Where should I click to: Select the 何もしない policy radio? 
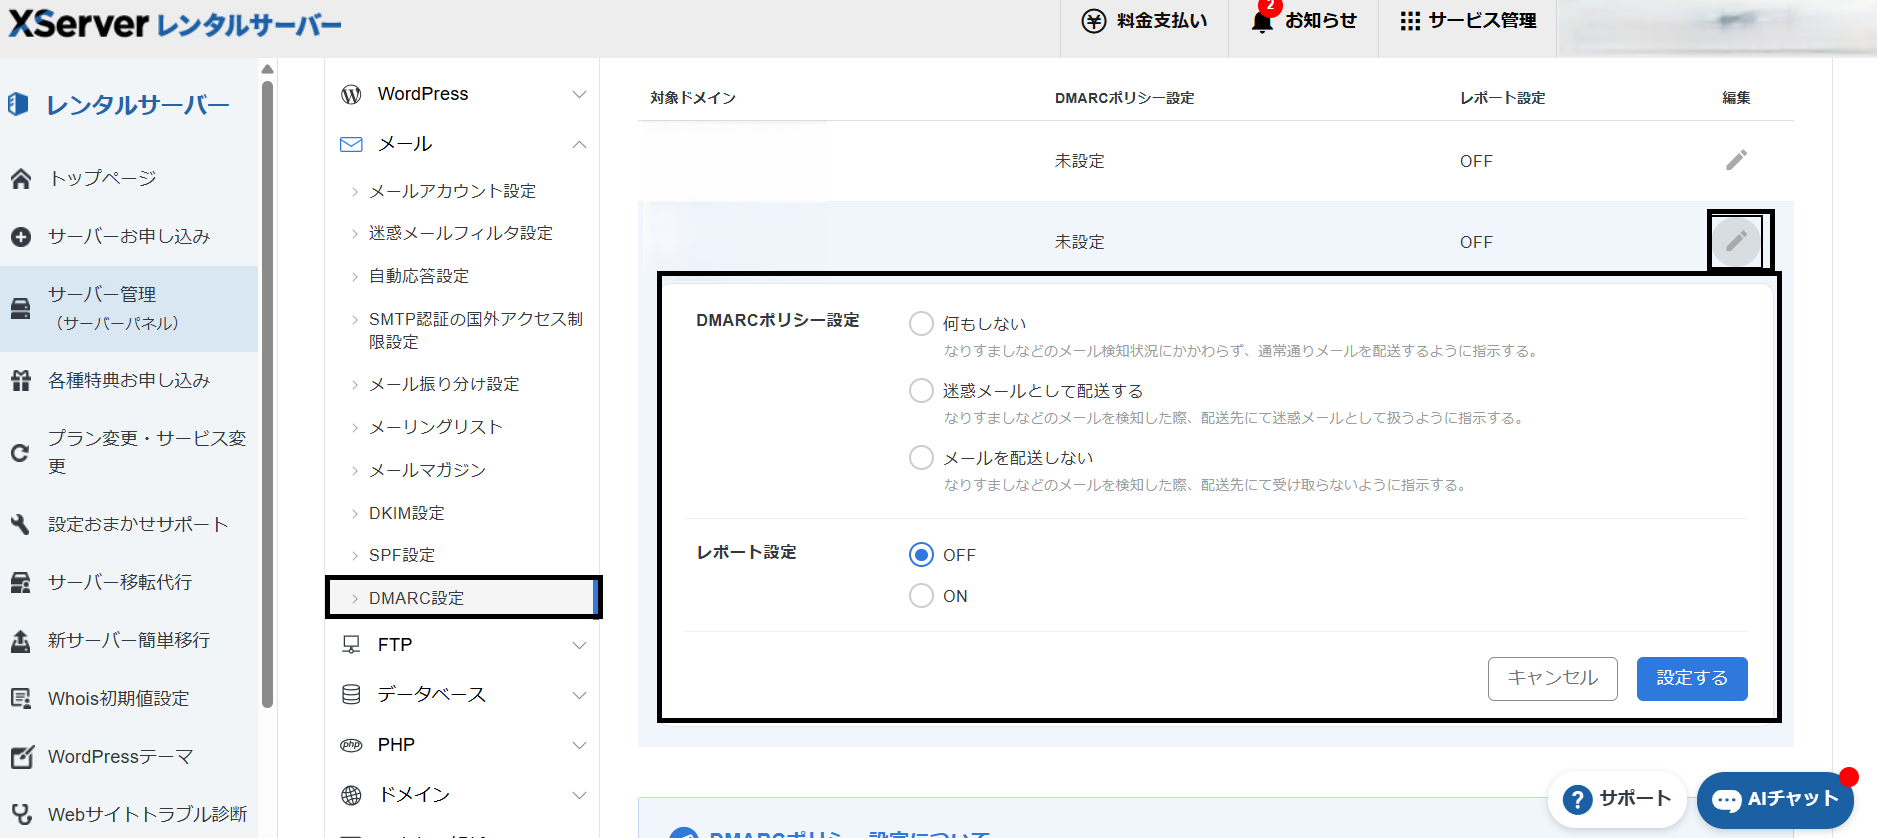[x=921, y=323]
